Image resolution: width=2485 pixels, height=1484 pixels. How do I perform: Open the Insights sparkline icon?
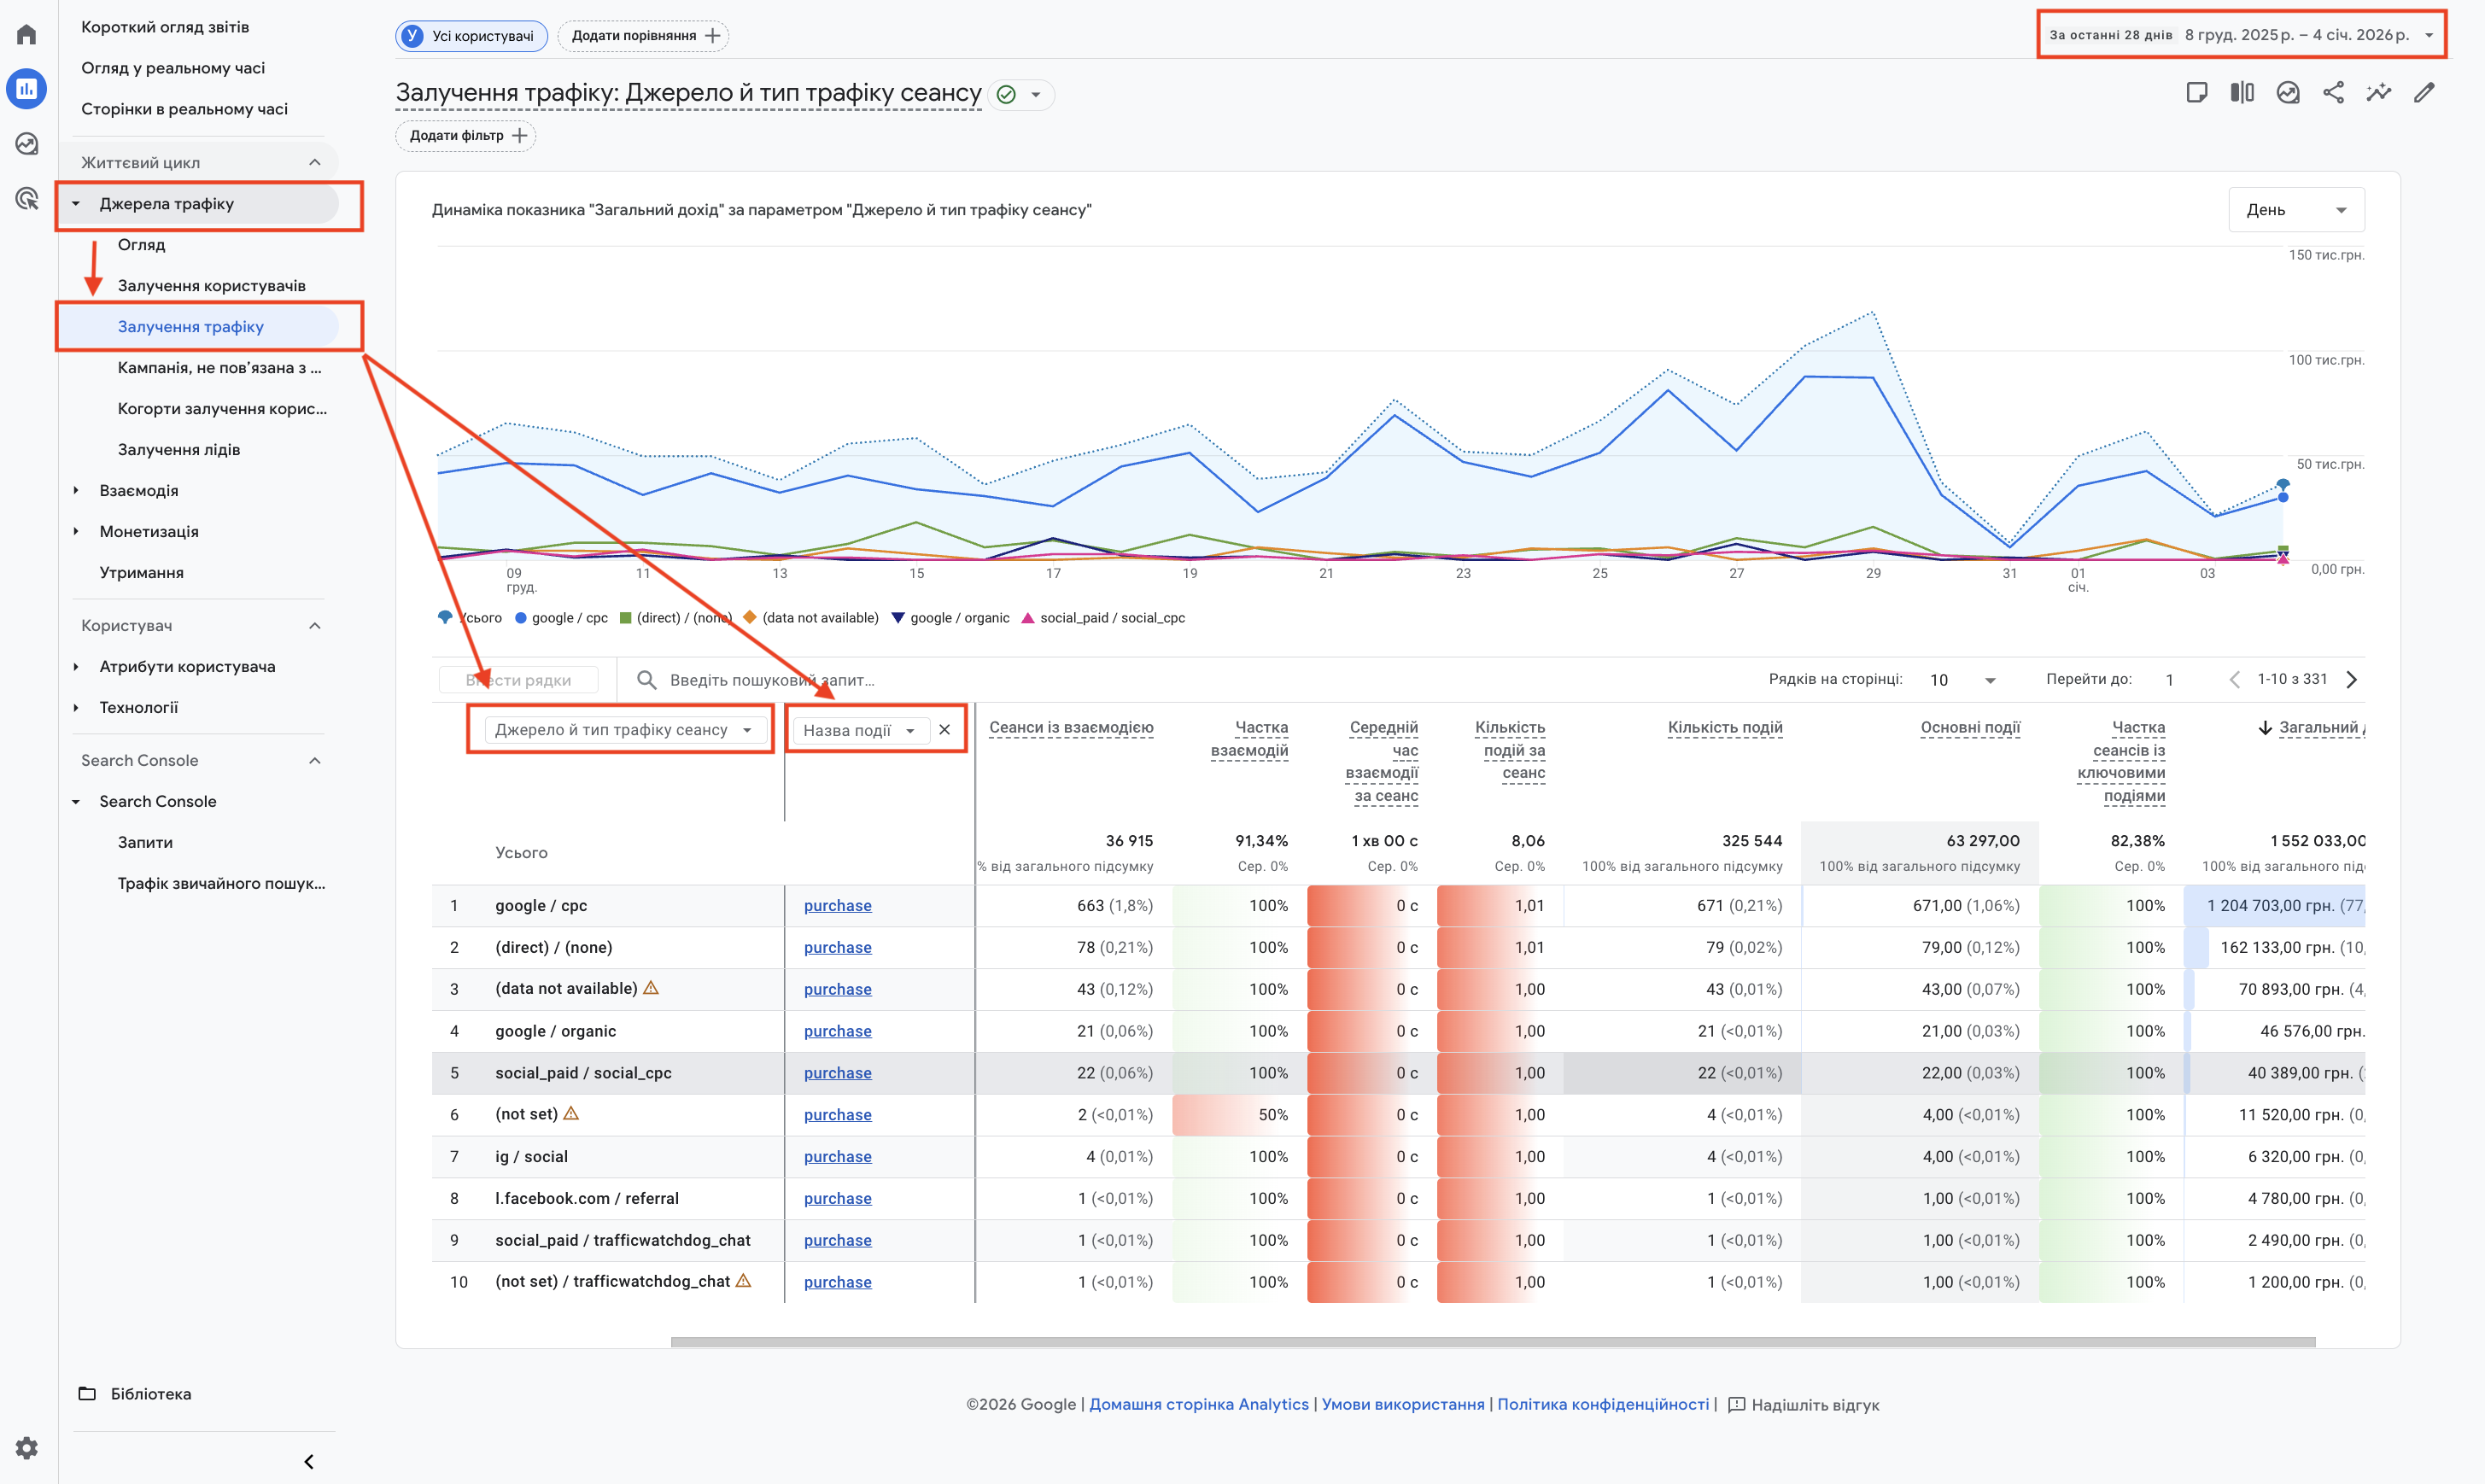coord(2378,93)
